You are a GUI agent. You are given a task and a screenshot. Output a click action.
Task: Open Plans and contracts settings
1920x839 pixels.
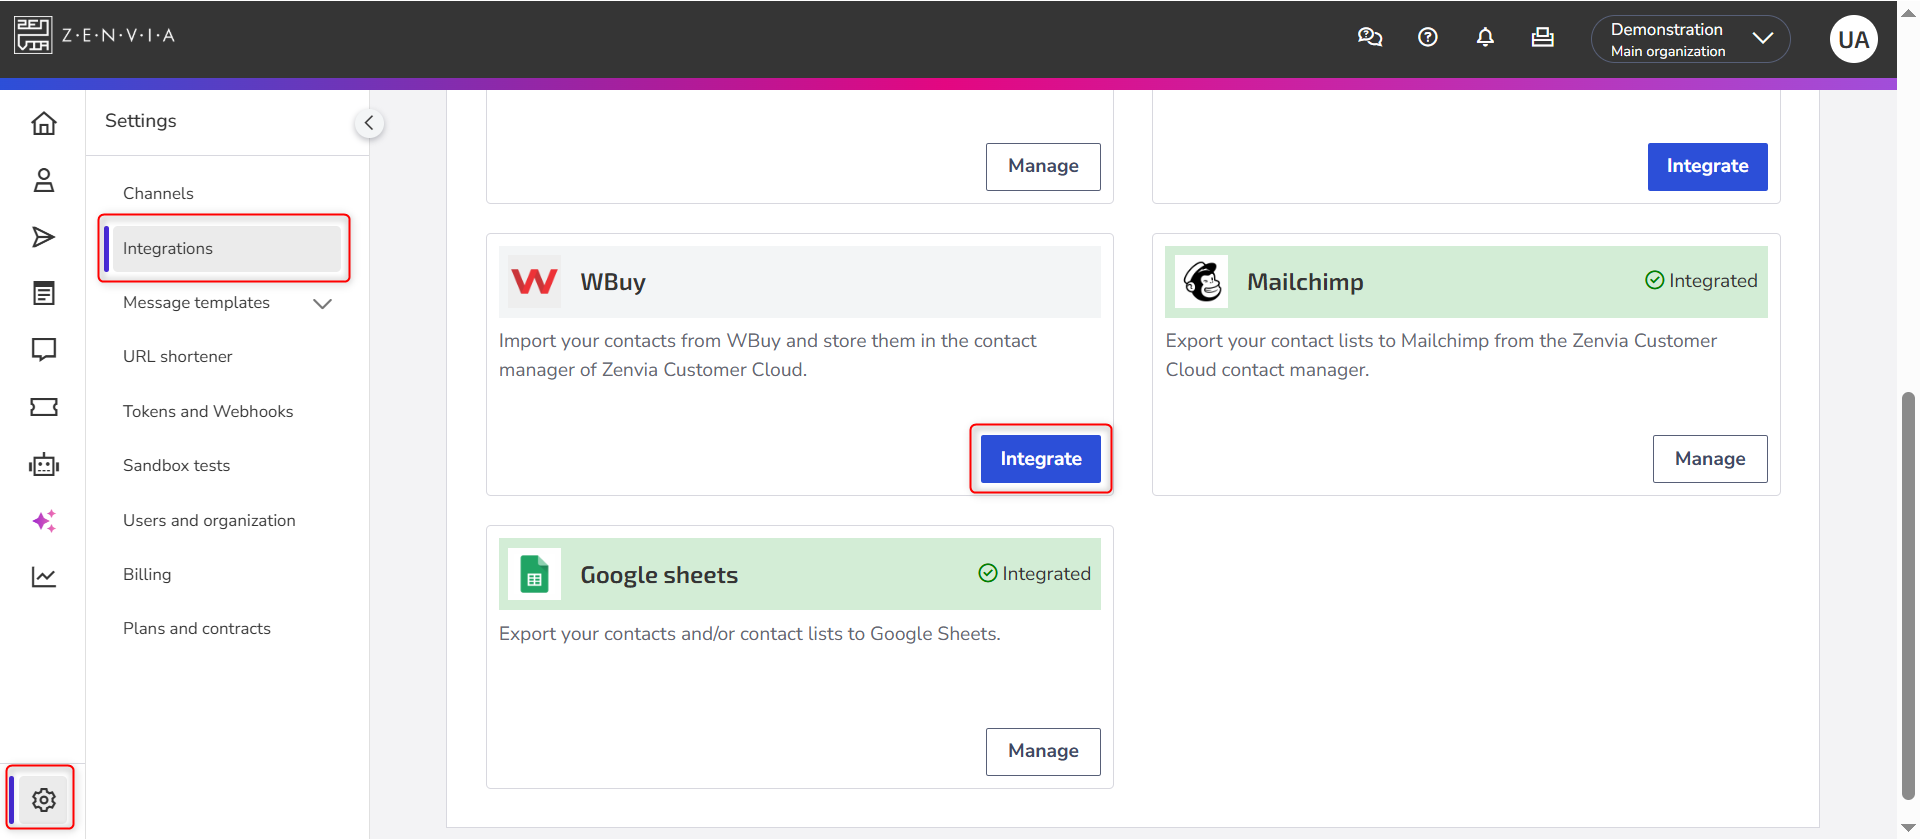click(197, 628)
